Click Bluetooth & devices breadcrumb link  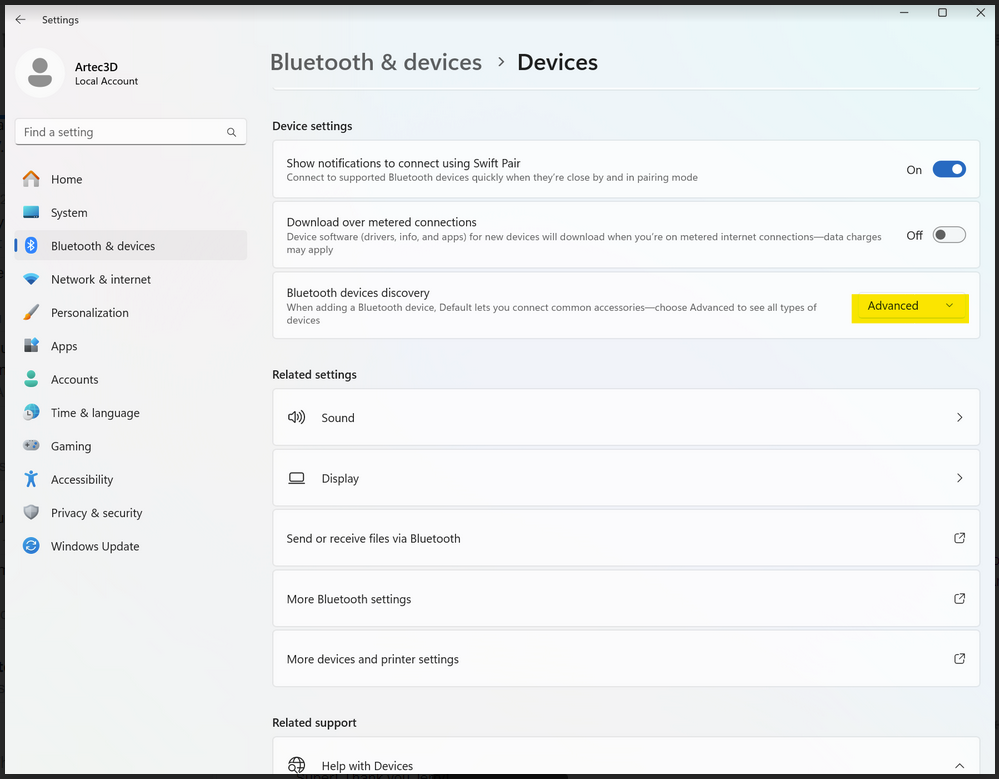pos(376,62)
